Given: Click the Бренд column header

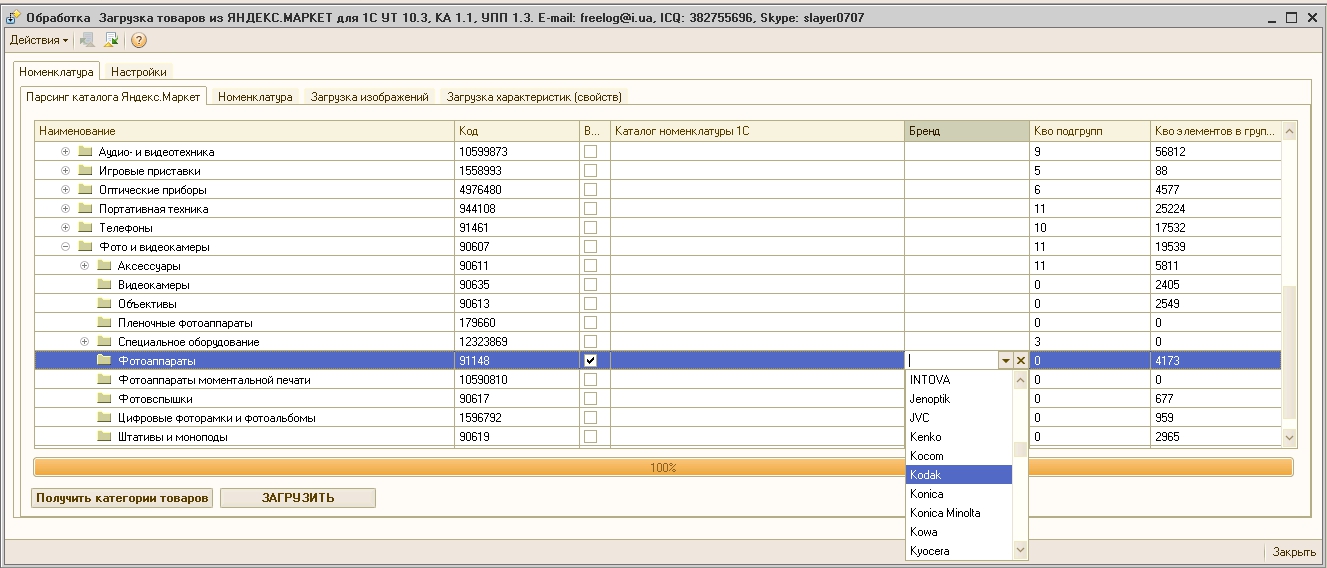Looking at the screenshot, I should tap(967, 131).
